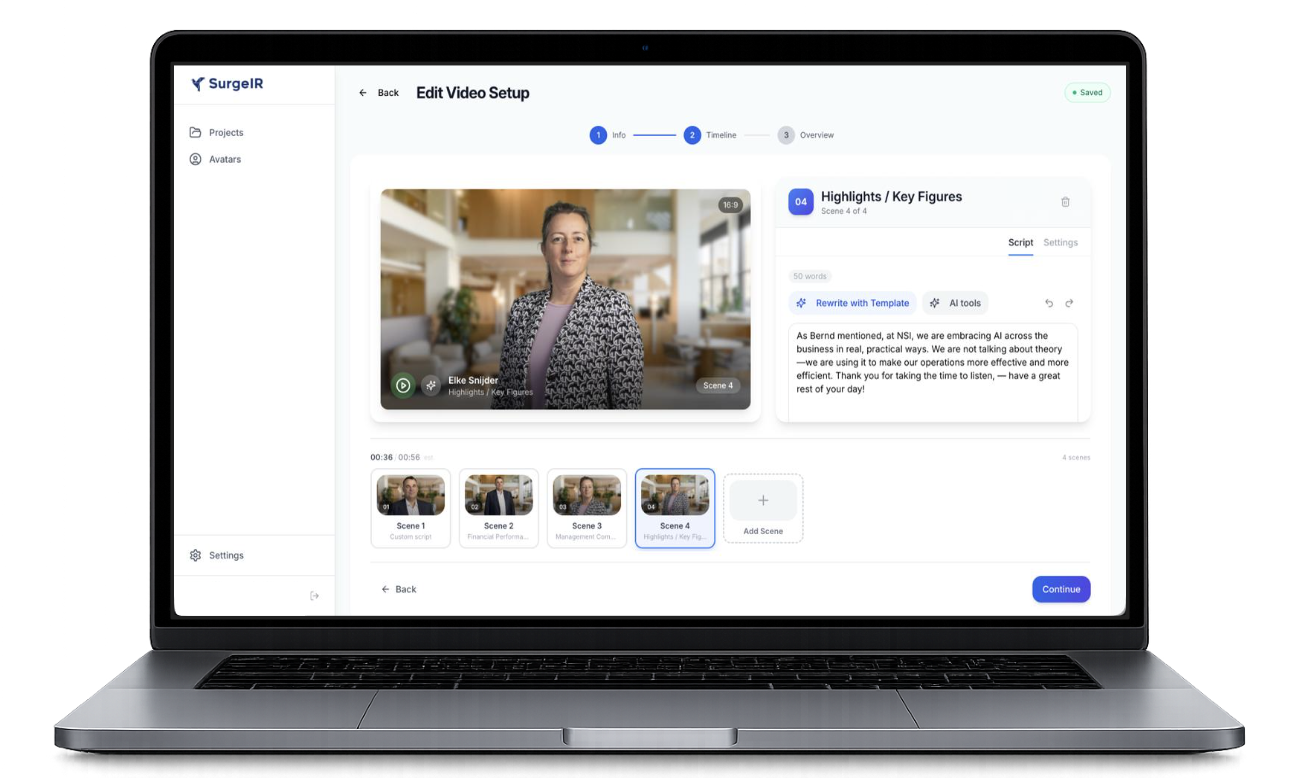Open the AI tools menu
The width and height of the screenshot is (1298, 778).
click(956, 302)
